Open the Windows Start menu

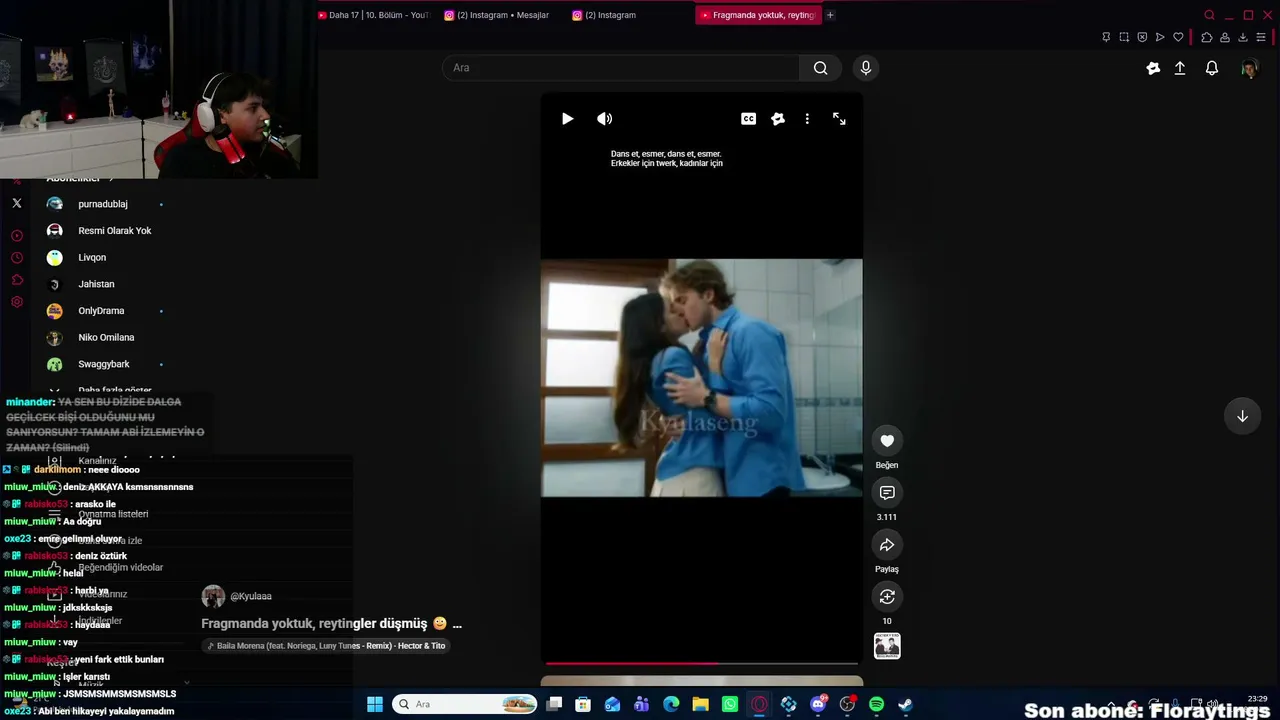tap(375, 704)
